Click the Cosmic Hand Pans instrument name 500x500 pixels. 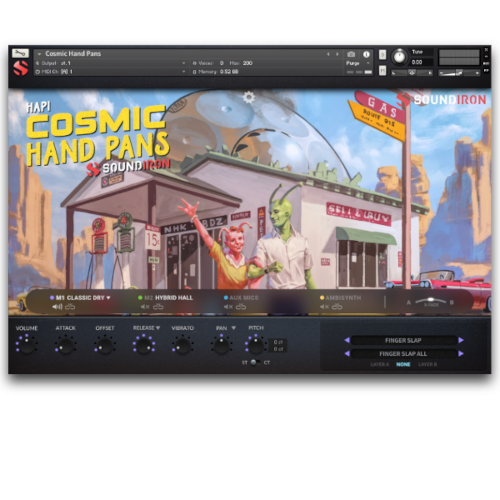pos(73,54)
